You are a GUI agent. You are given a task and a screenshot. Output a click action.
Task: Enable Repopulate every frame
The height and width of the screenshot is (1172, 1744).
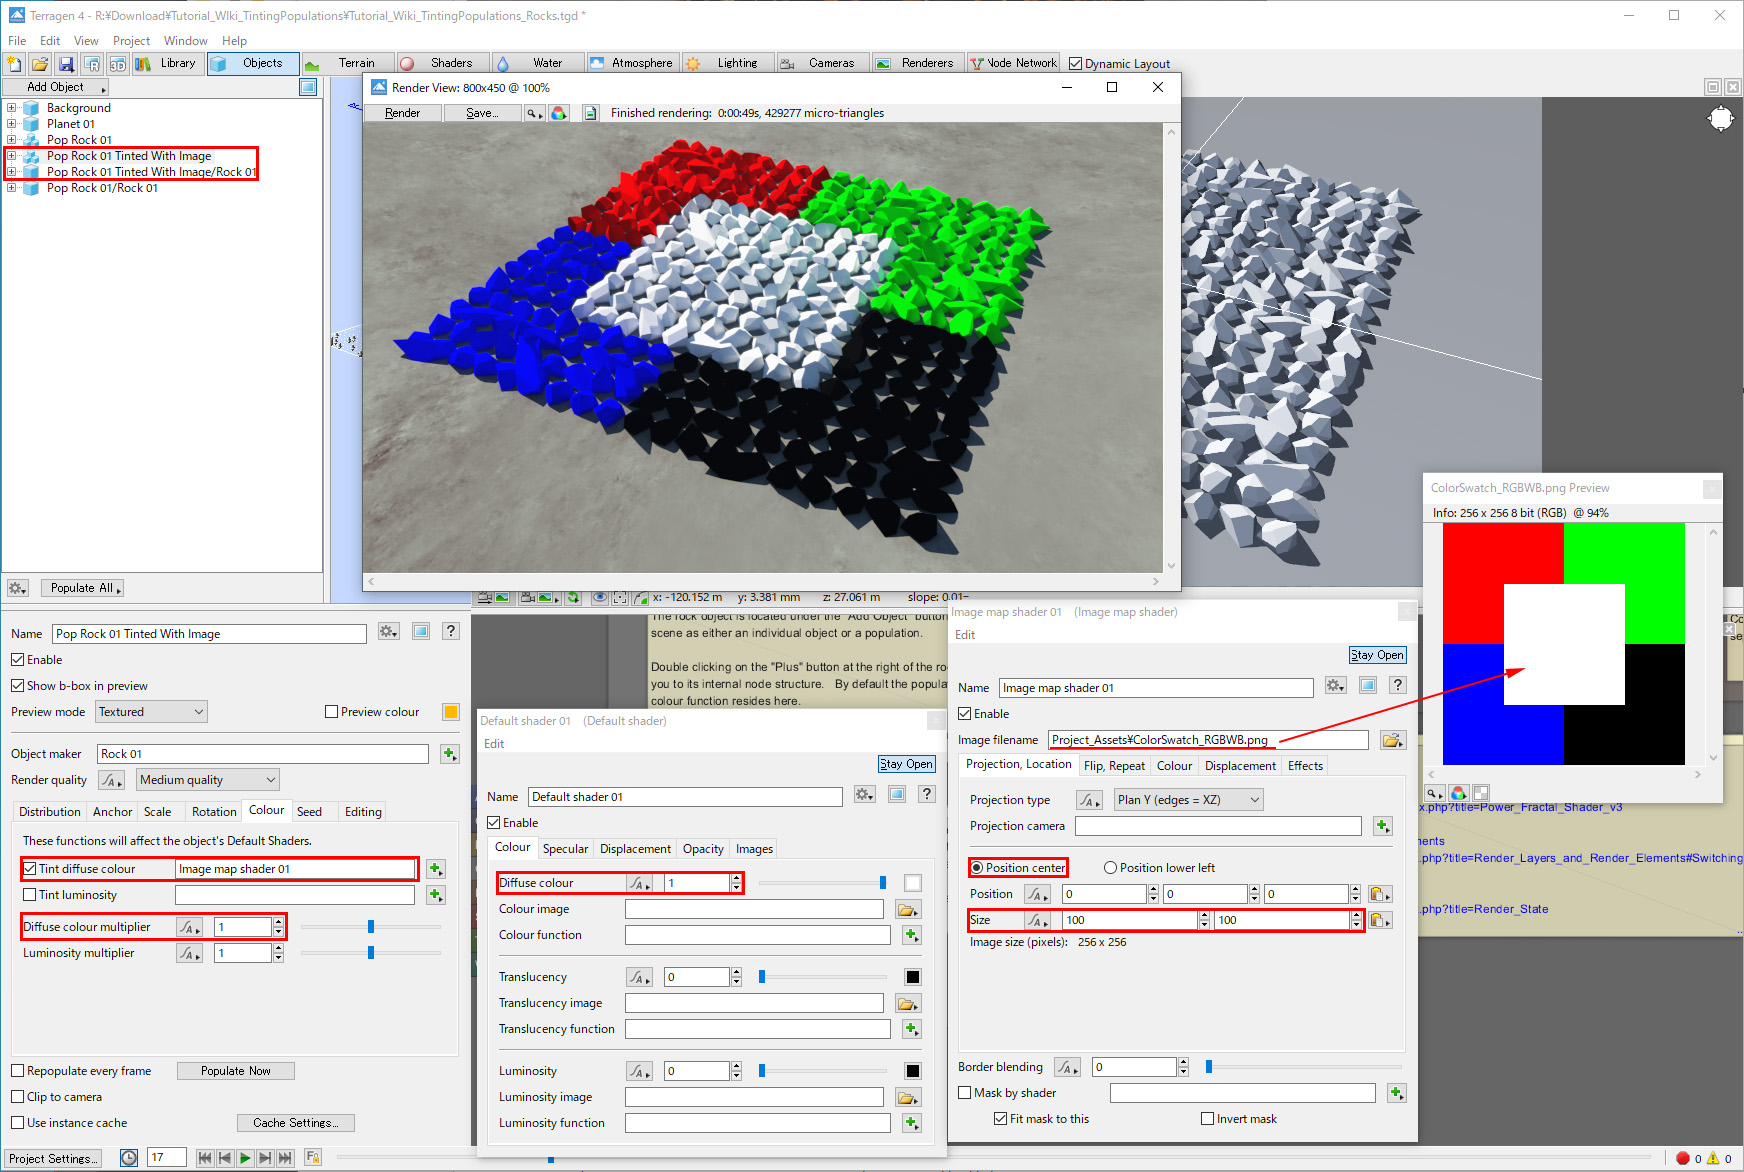click(x=18, y=1071)
